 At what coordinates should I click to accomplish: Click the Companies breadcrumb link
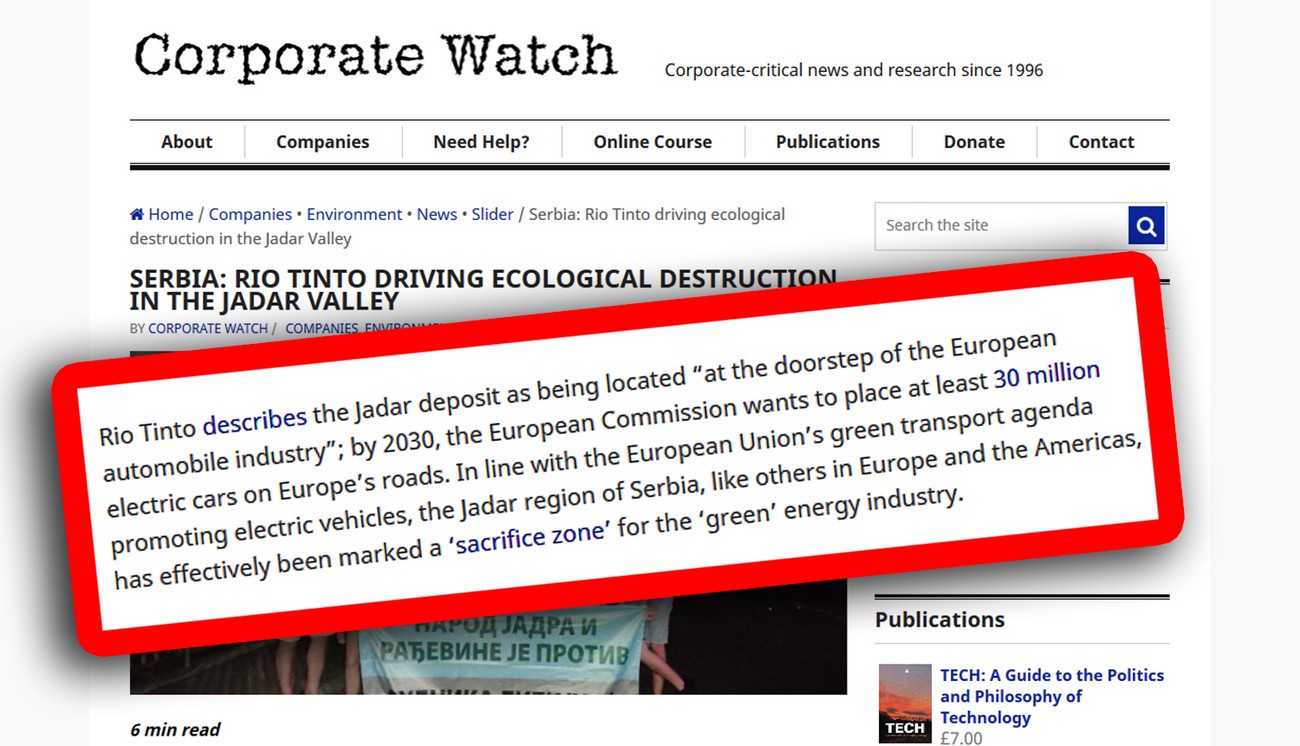(250, 214)
